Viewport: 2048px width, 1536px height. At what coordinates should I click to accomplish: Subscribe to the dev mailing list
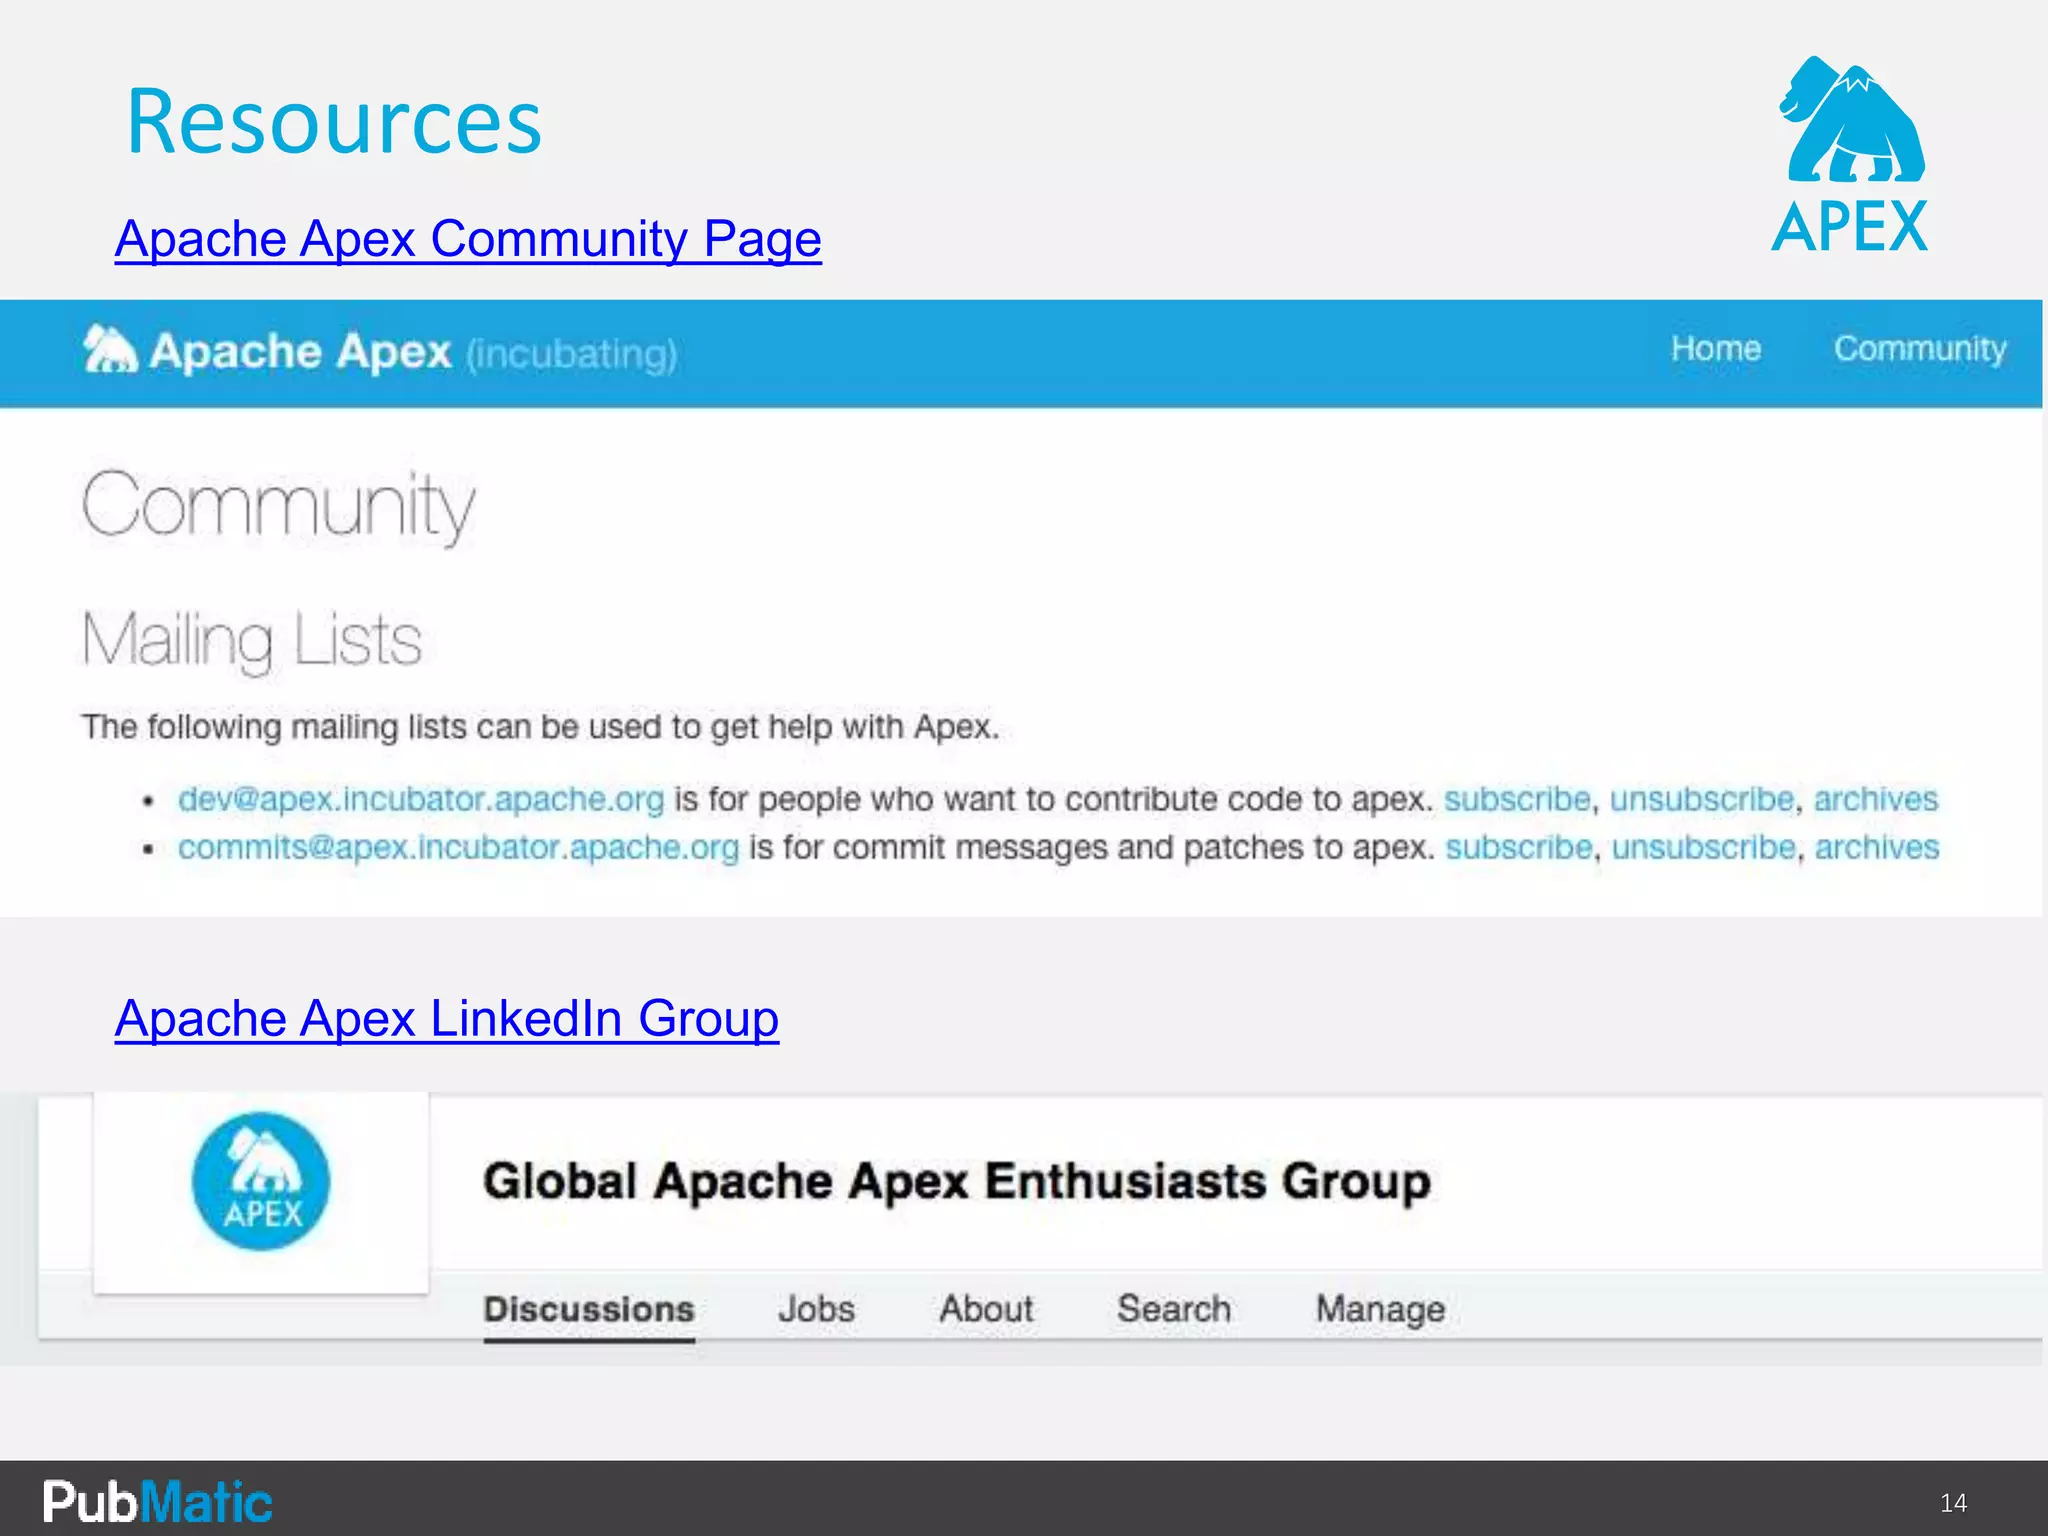[1517, 799]
